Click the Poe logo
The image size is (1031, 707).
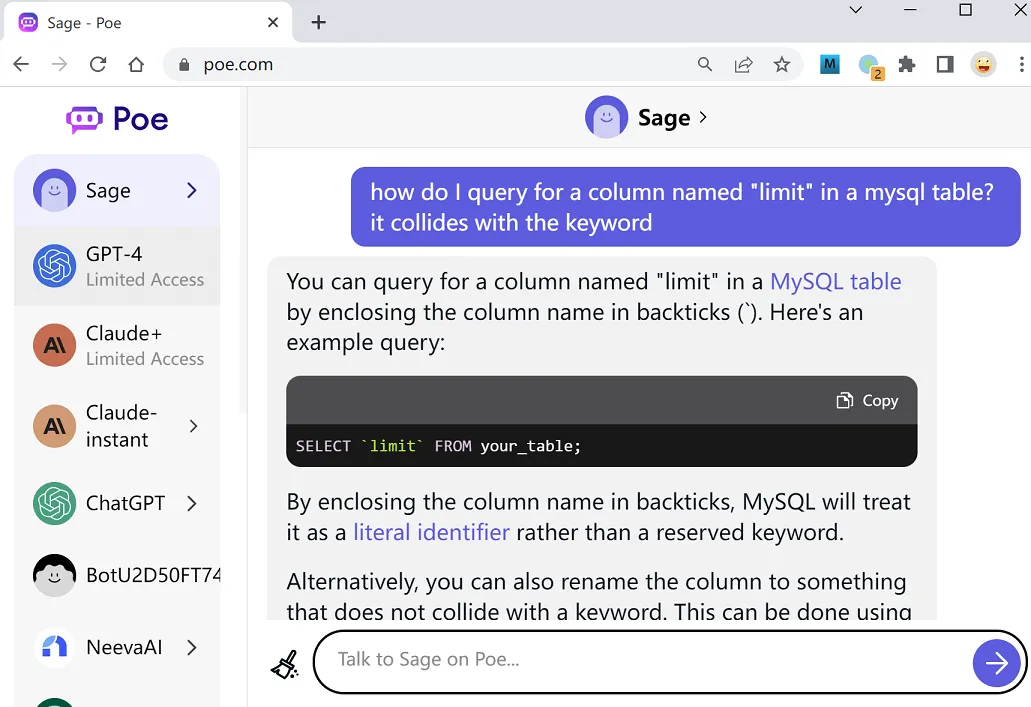tap(117, 119)
